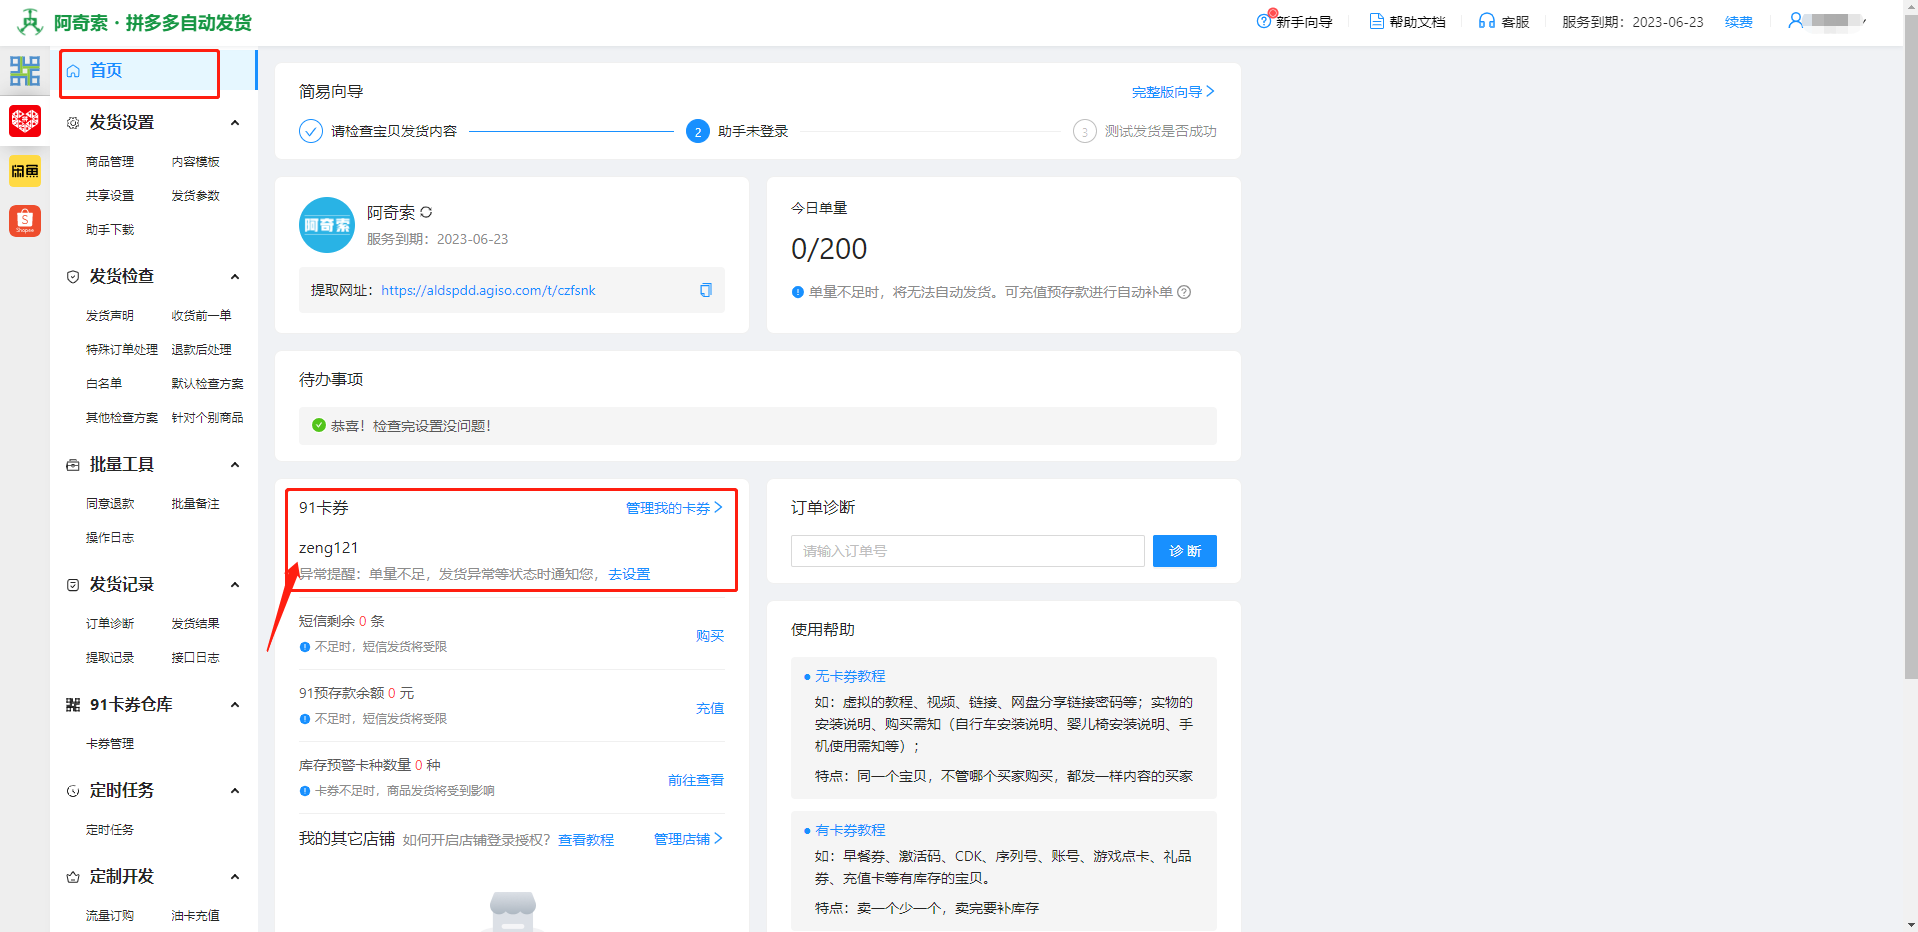Click 充值 for 91预存款余额
The height and width of the screenshot is (932, 1918).
710,708
